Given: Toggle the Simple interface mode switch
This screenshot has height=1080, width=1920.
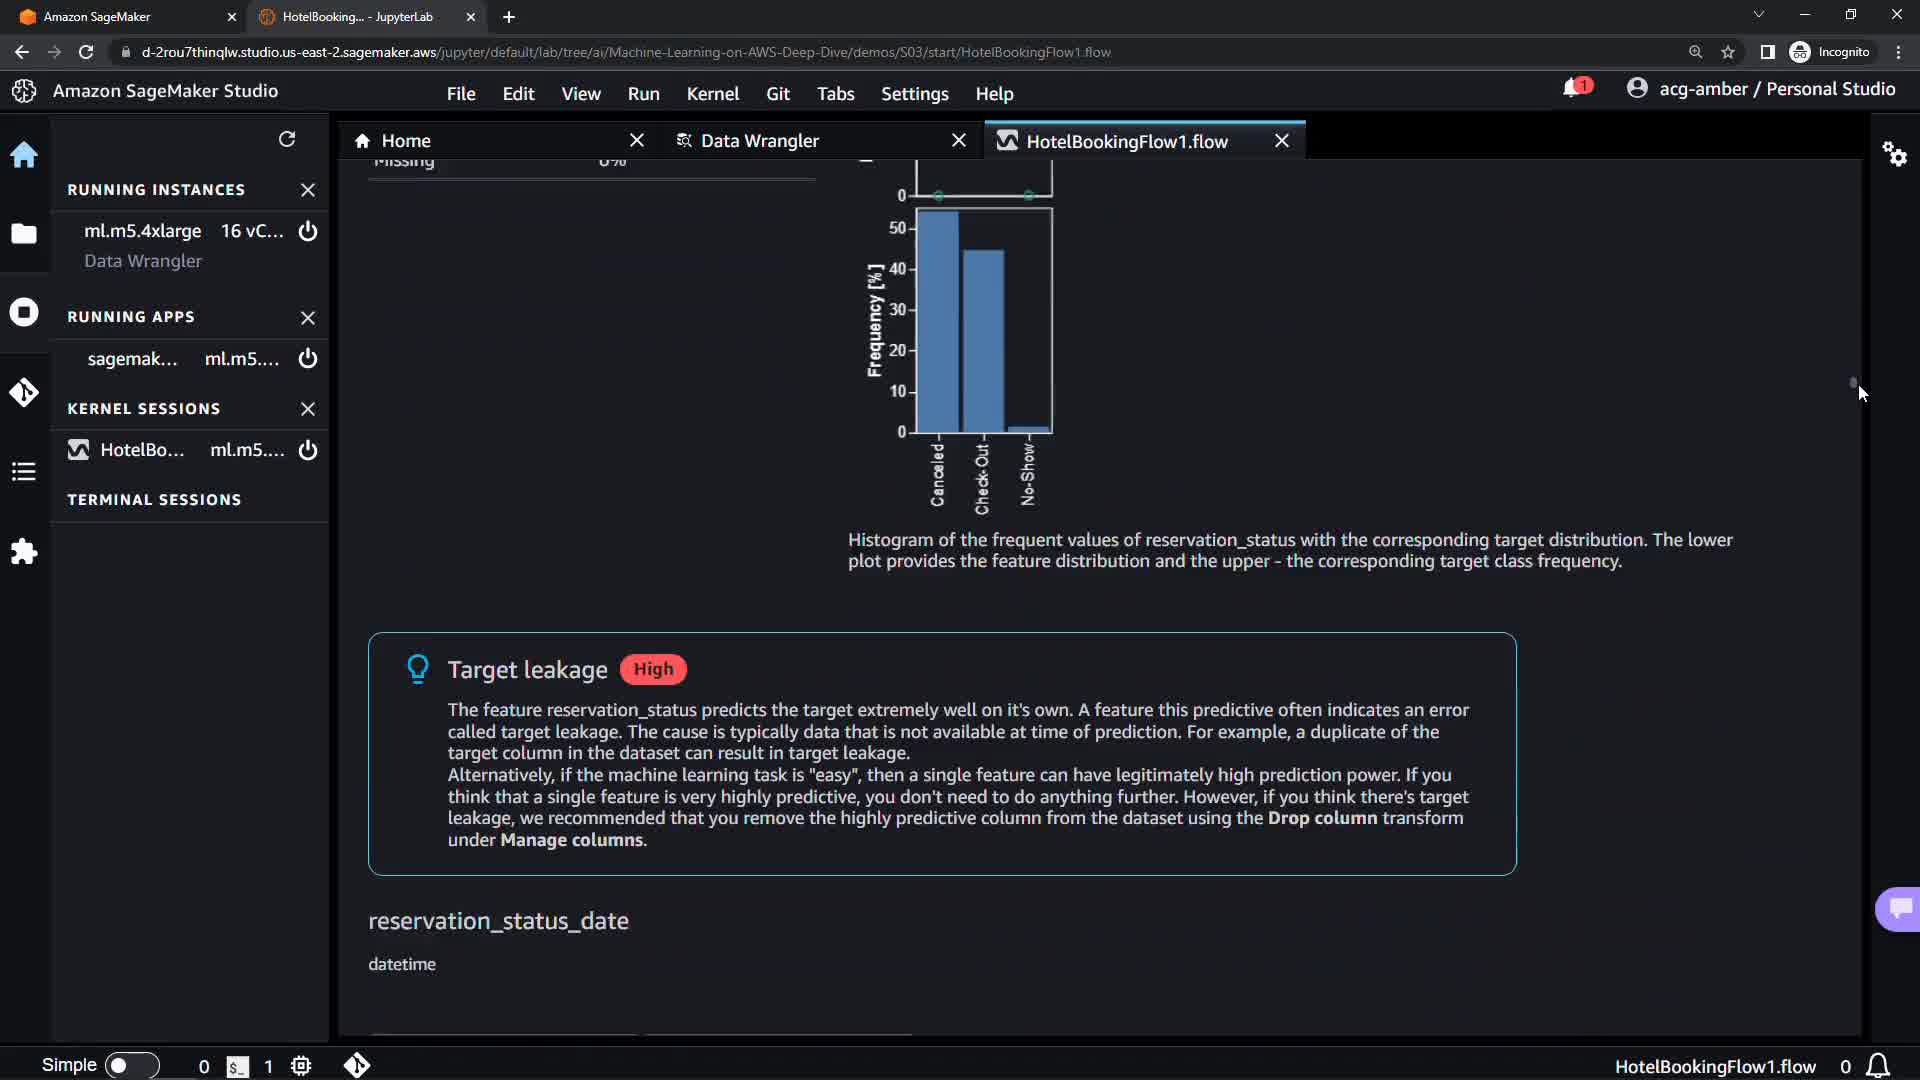Looking at the screenshot, I should 131,1066.
